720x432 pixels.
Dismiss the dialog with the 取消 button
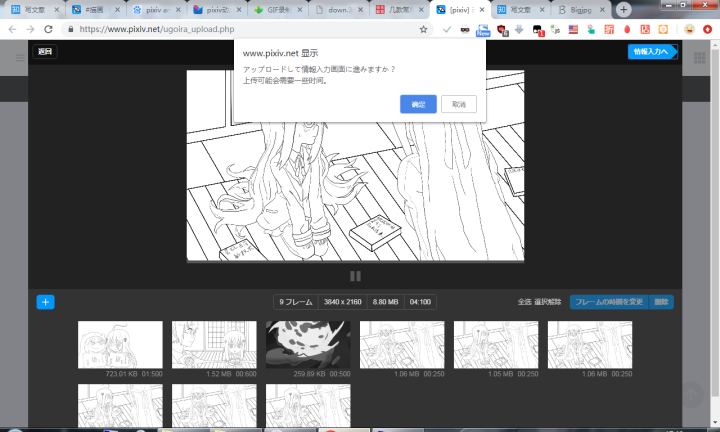pyautogui.click(x=458, y=104)
